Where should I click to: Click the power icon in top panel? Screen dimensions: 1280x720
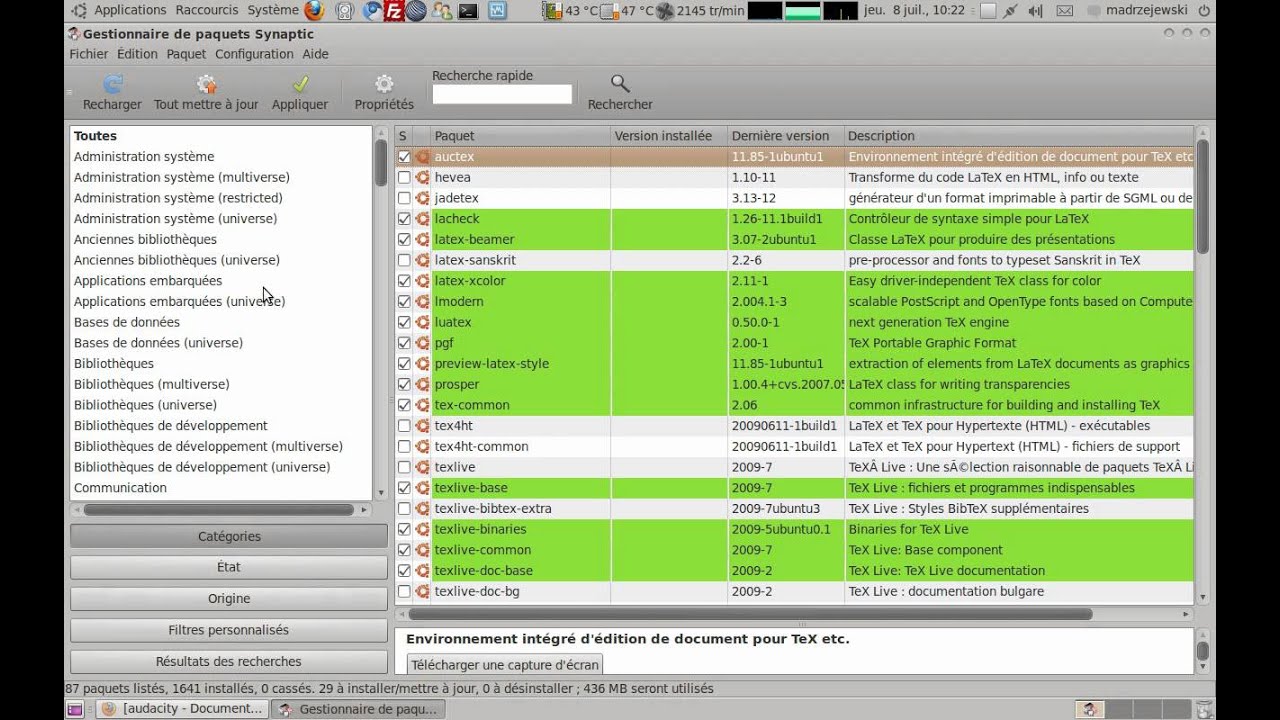1203,11
